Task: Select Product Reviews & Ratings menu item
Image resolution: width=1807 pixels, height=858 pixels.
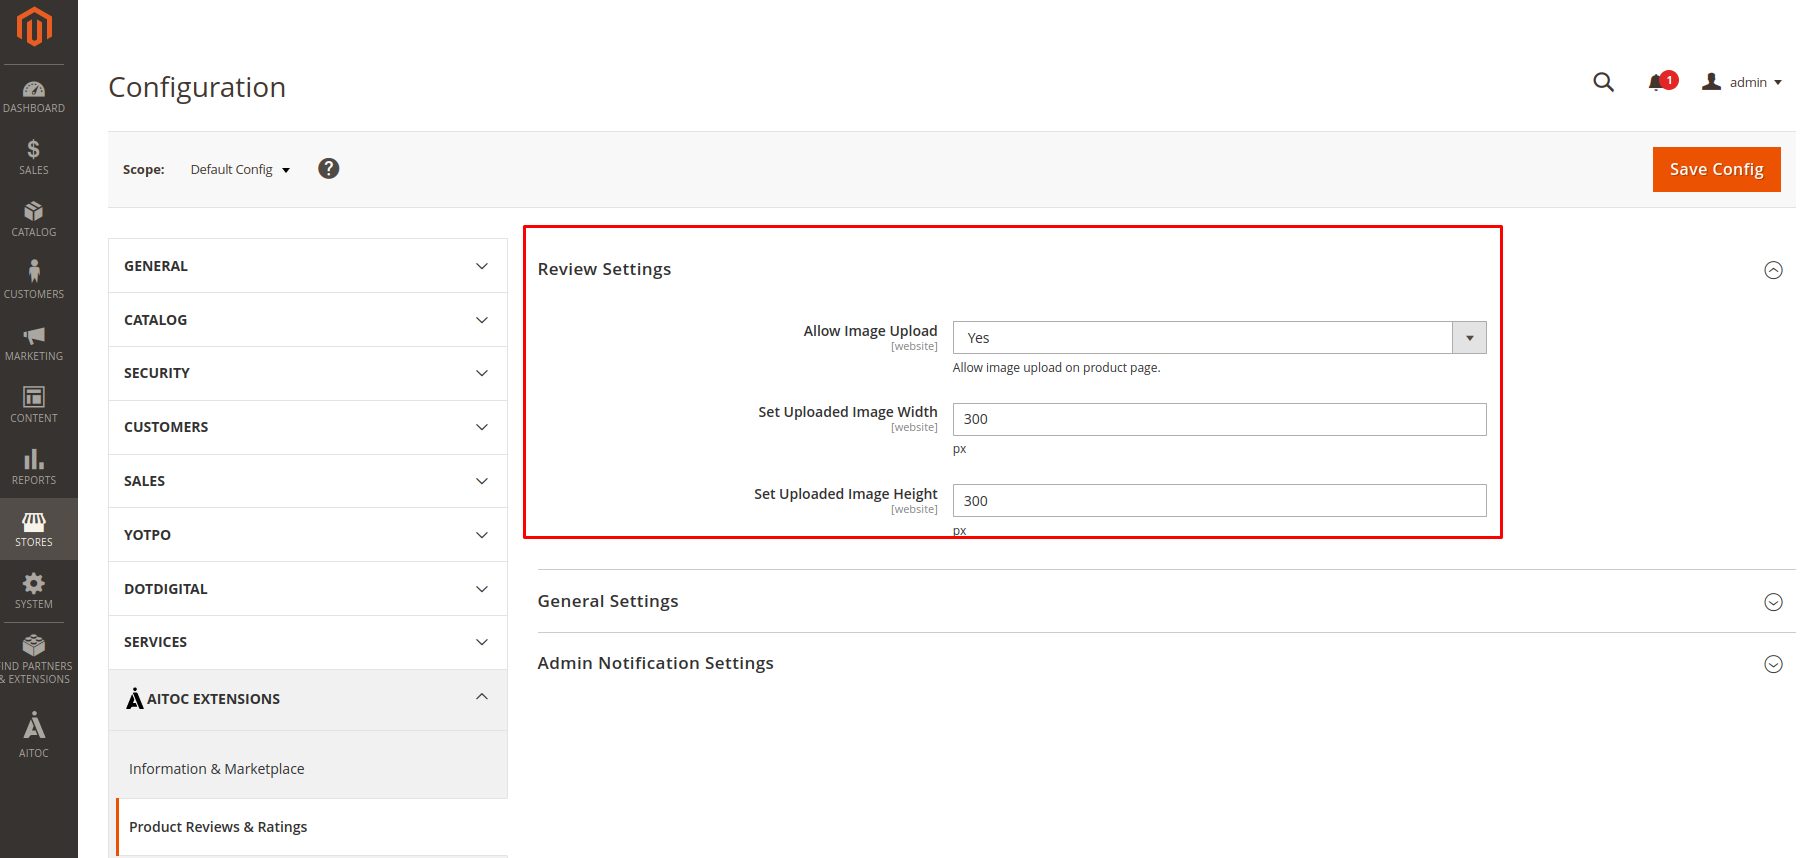Action: tap(218, 827)
